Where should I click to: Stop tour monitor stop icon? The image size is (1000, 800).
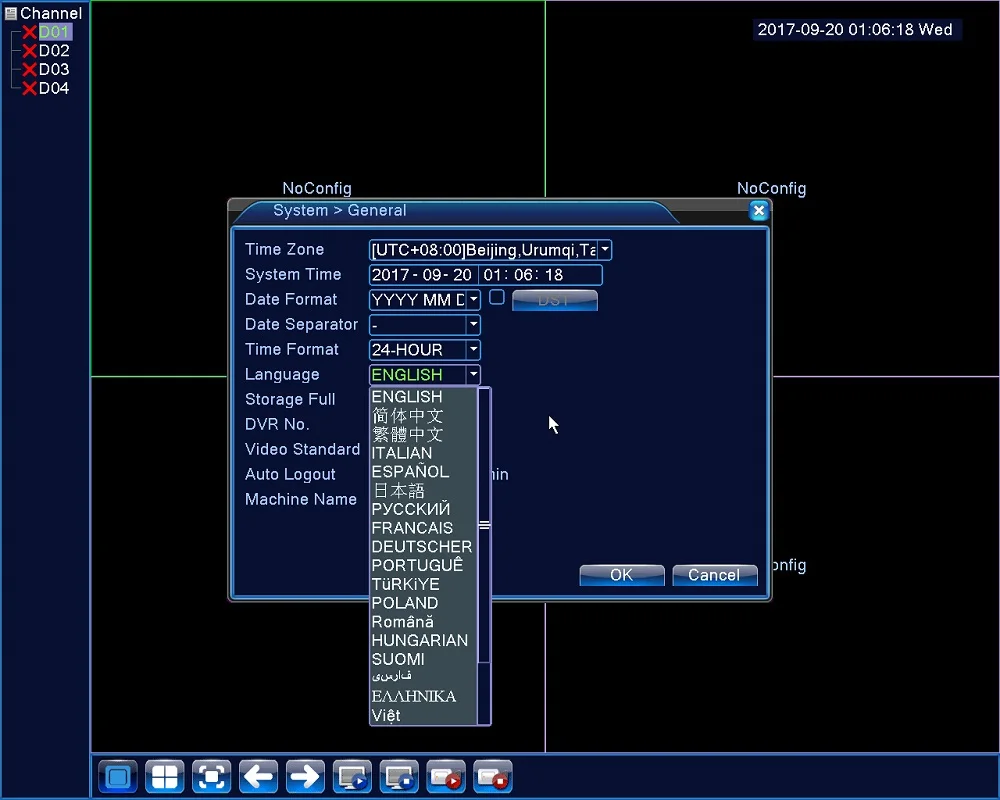pyautogui.click(x=399, y=777)
